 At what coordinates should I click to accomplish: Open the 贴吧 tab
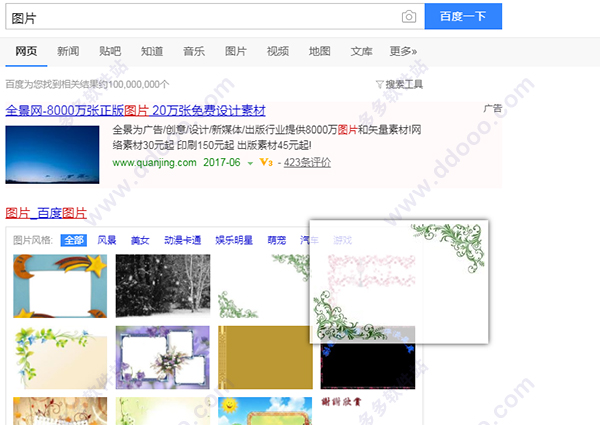[110, 51]
